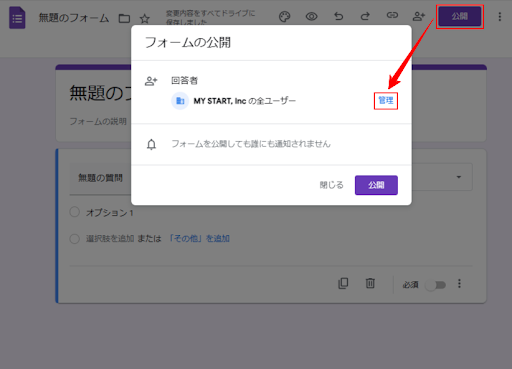512x369 pixels.
Task: Click the bell notification icon in dialog
Action: tap(151, 144)
